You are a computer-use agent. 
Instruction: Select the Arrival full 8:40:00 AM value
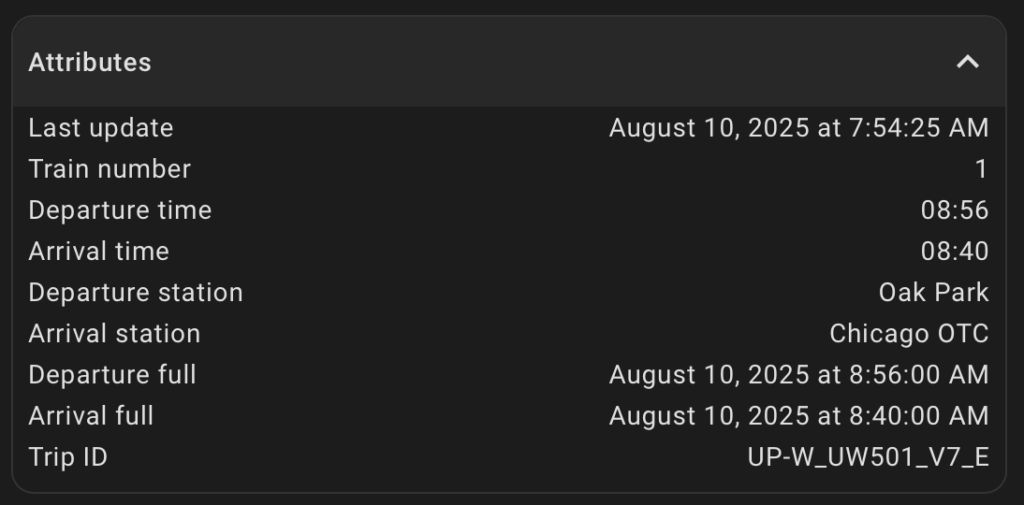click(x=799, y=416)
